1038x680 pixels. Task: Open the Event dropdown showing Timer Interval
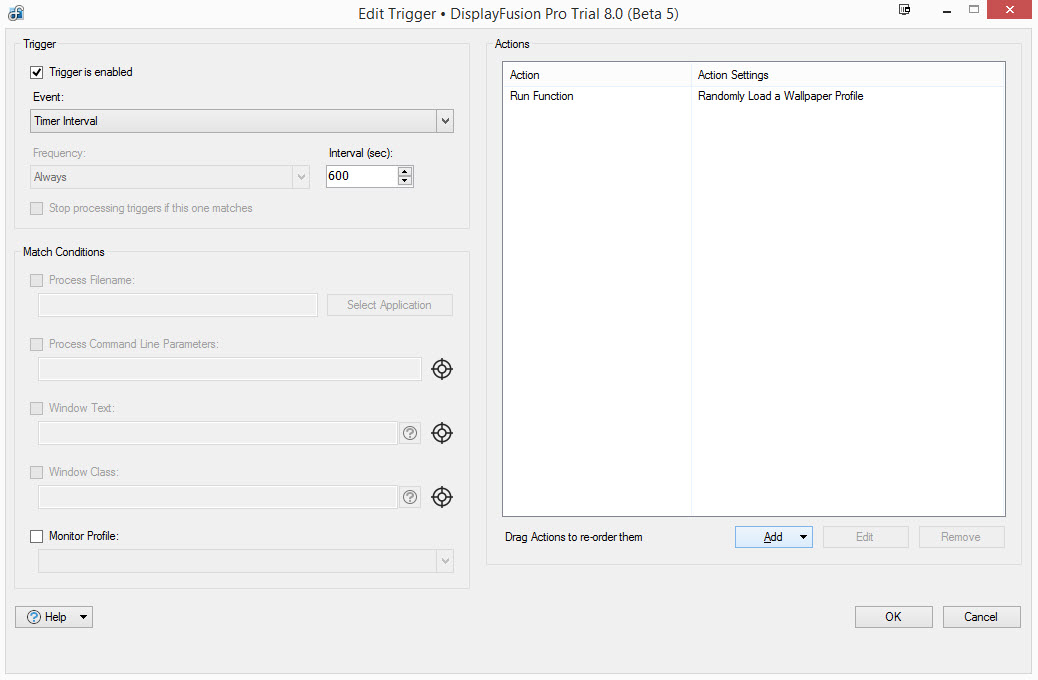pyautogui.click(x=242, y=121)
